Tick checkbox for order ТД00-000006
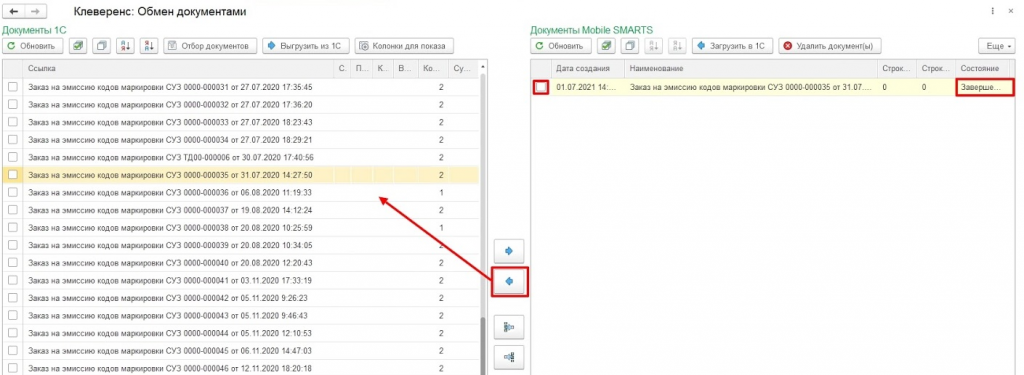Screen dimensions: 1024x375 pyautogui.click(x=12, y=157)
